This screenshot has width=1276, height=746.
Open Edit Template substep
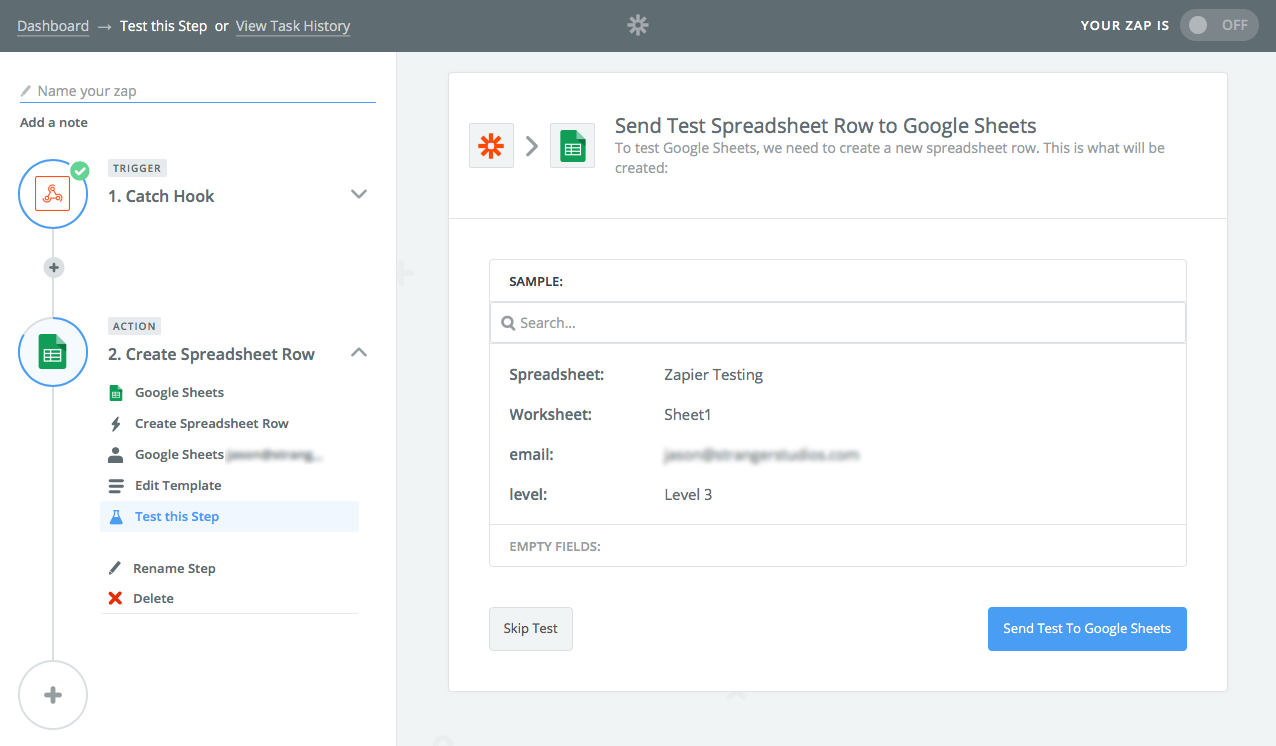click(178, 486)
